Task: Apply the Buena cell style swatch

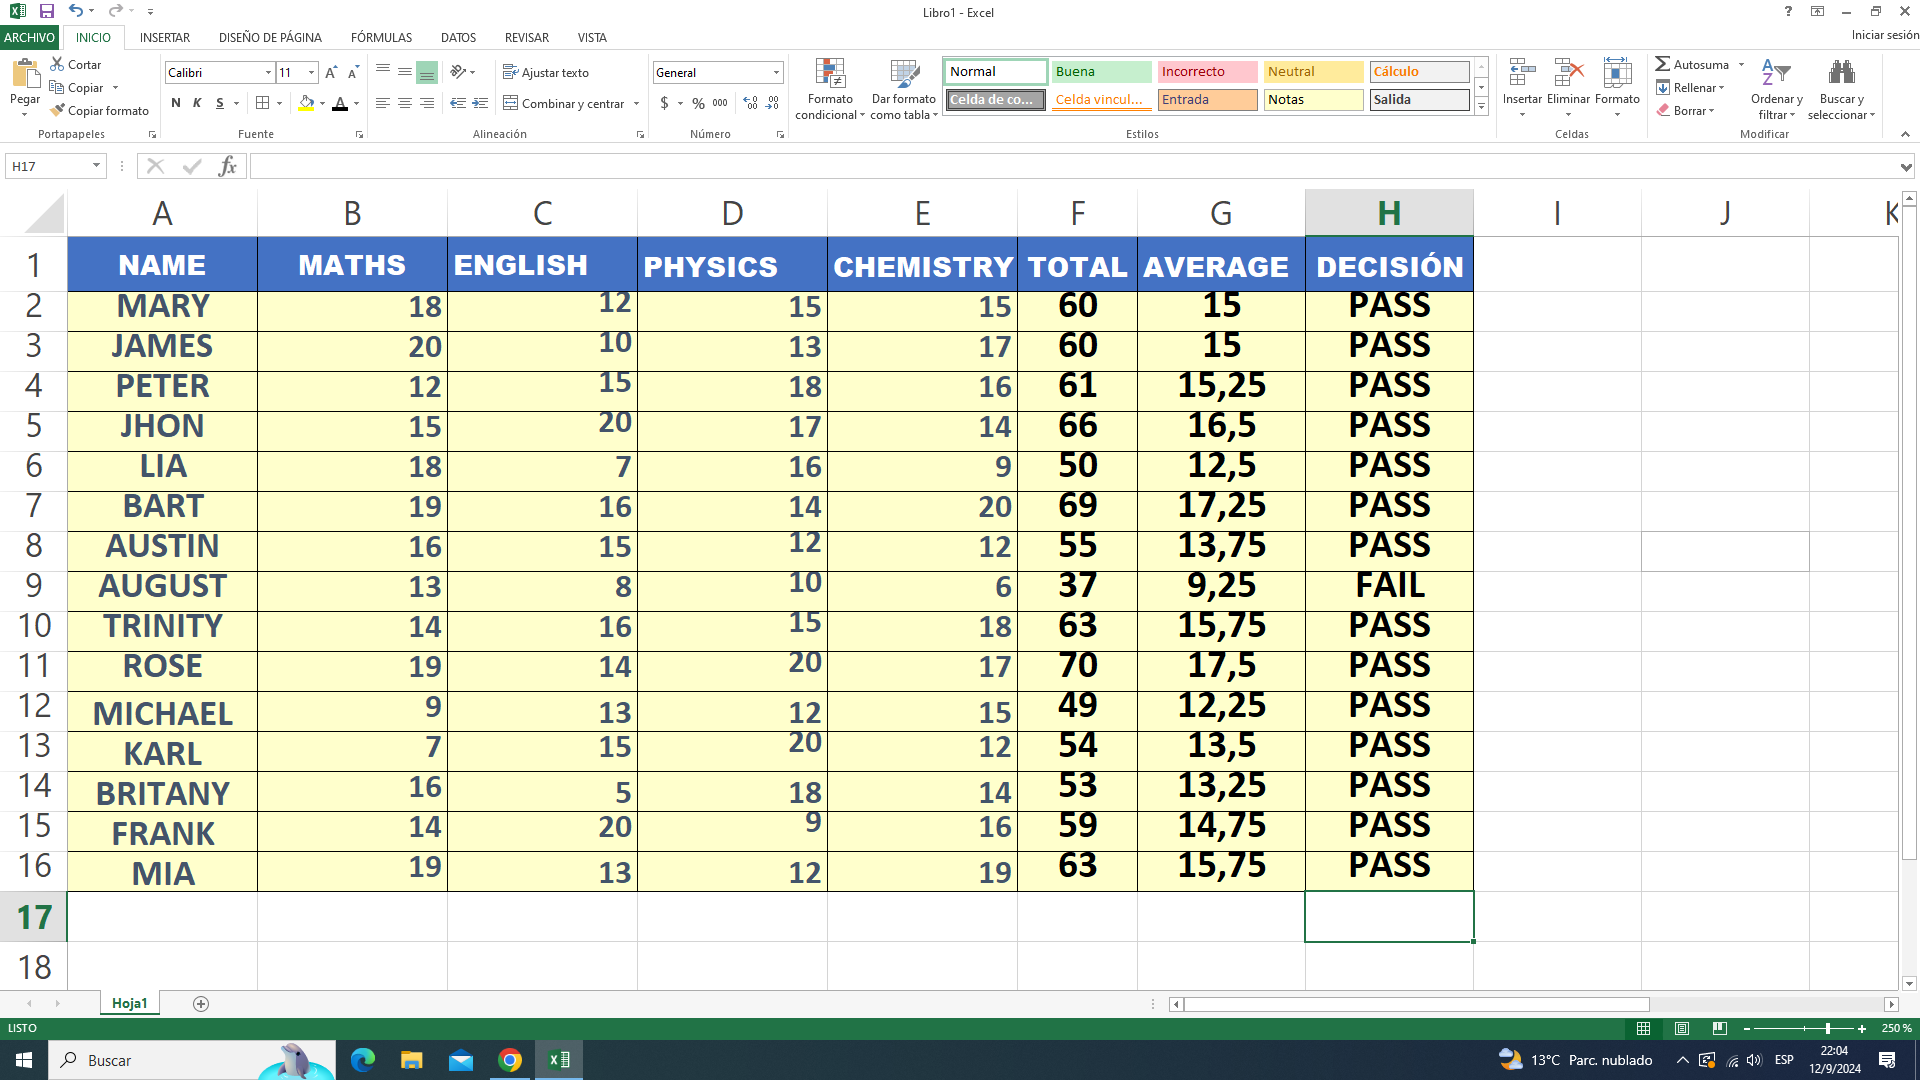Action: pos(1101,72)
